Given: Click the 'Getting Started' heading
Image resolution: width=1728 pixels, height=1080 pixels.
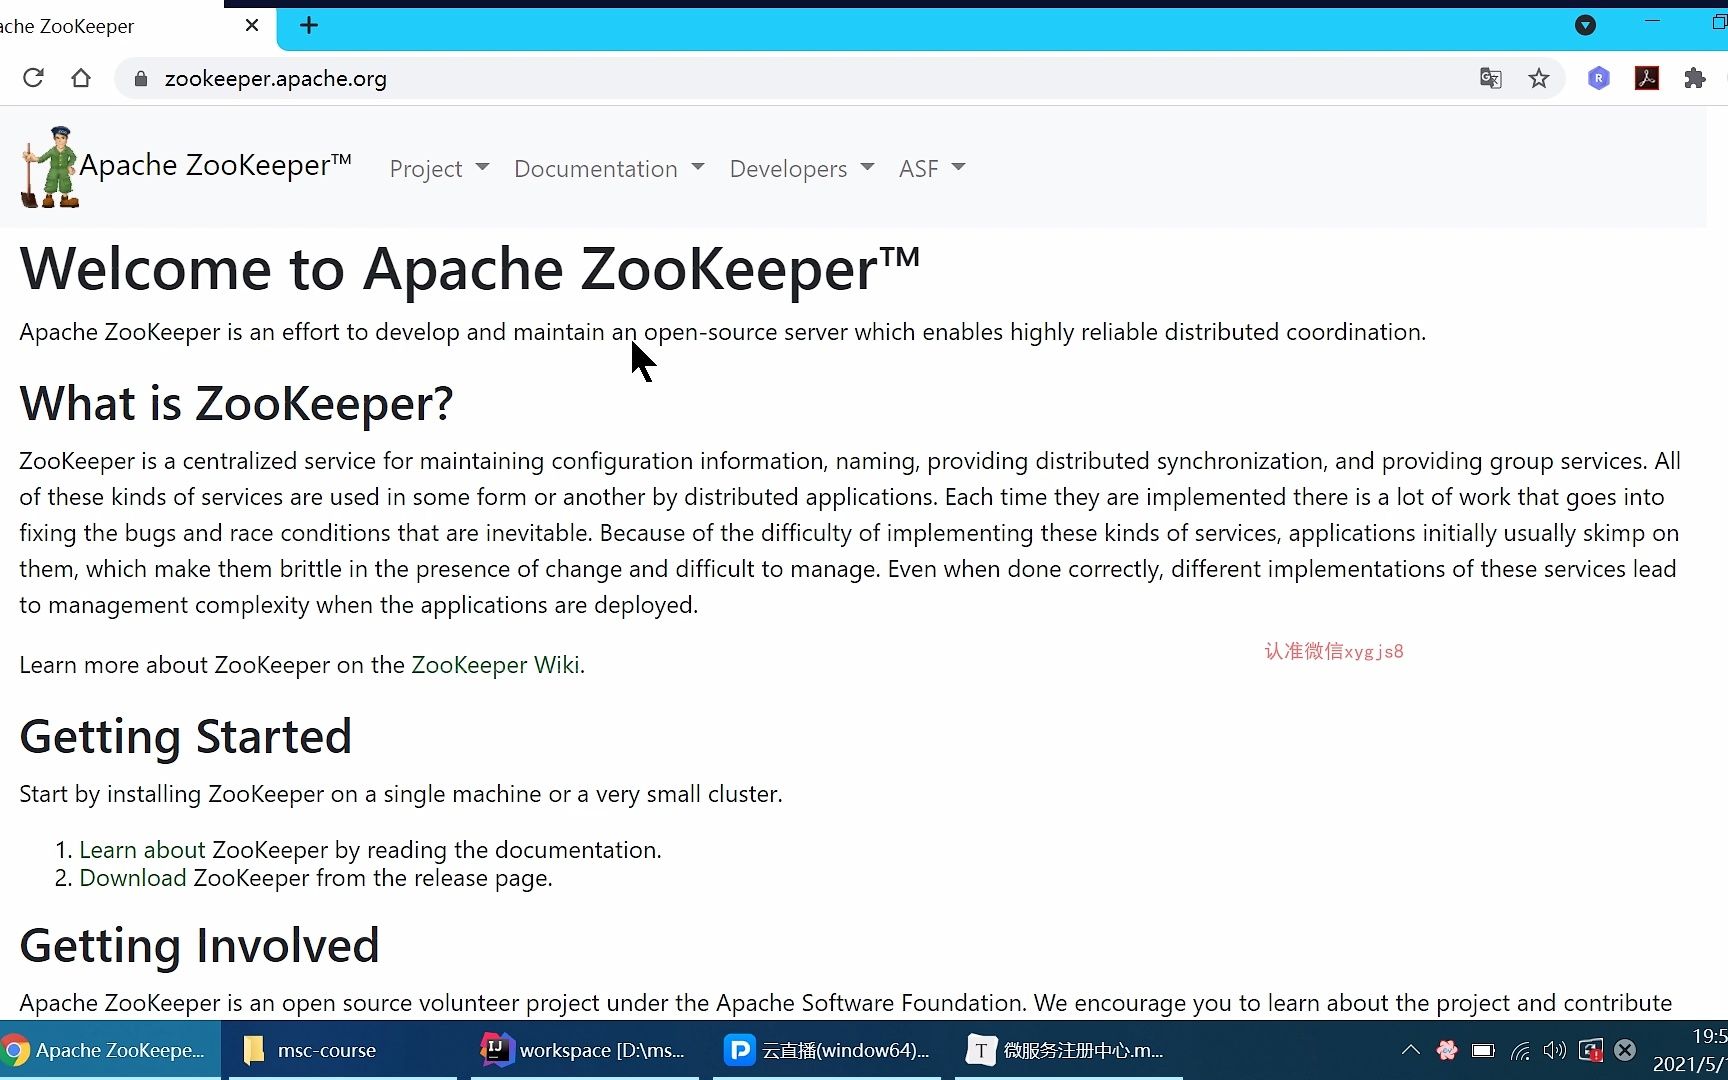Looking at the screenshot, I should [x=186, y=737].
